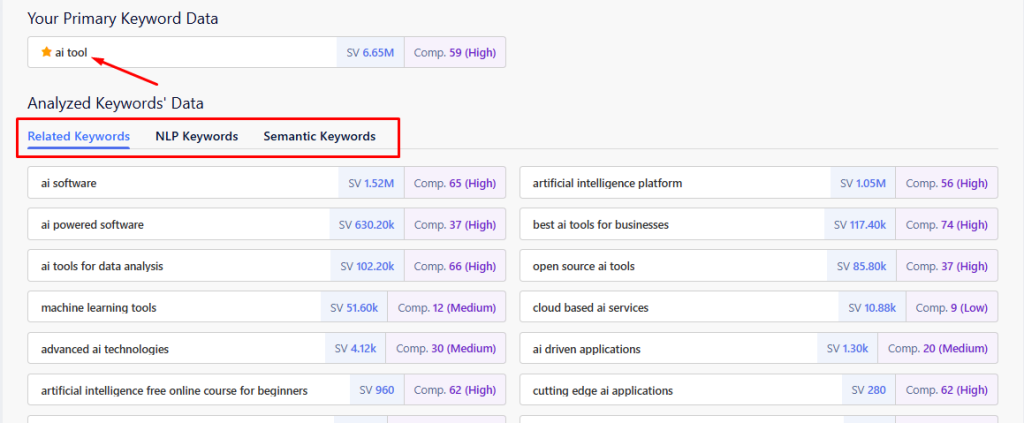Select the 'advanced ai technologies' keyword

104,349
